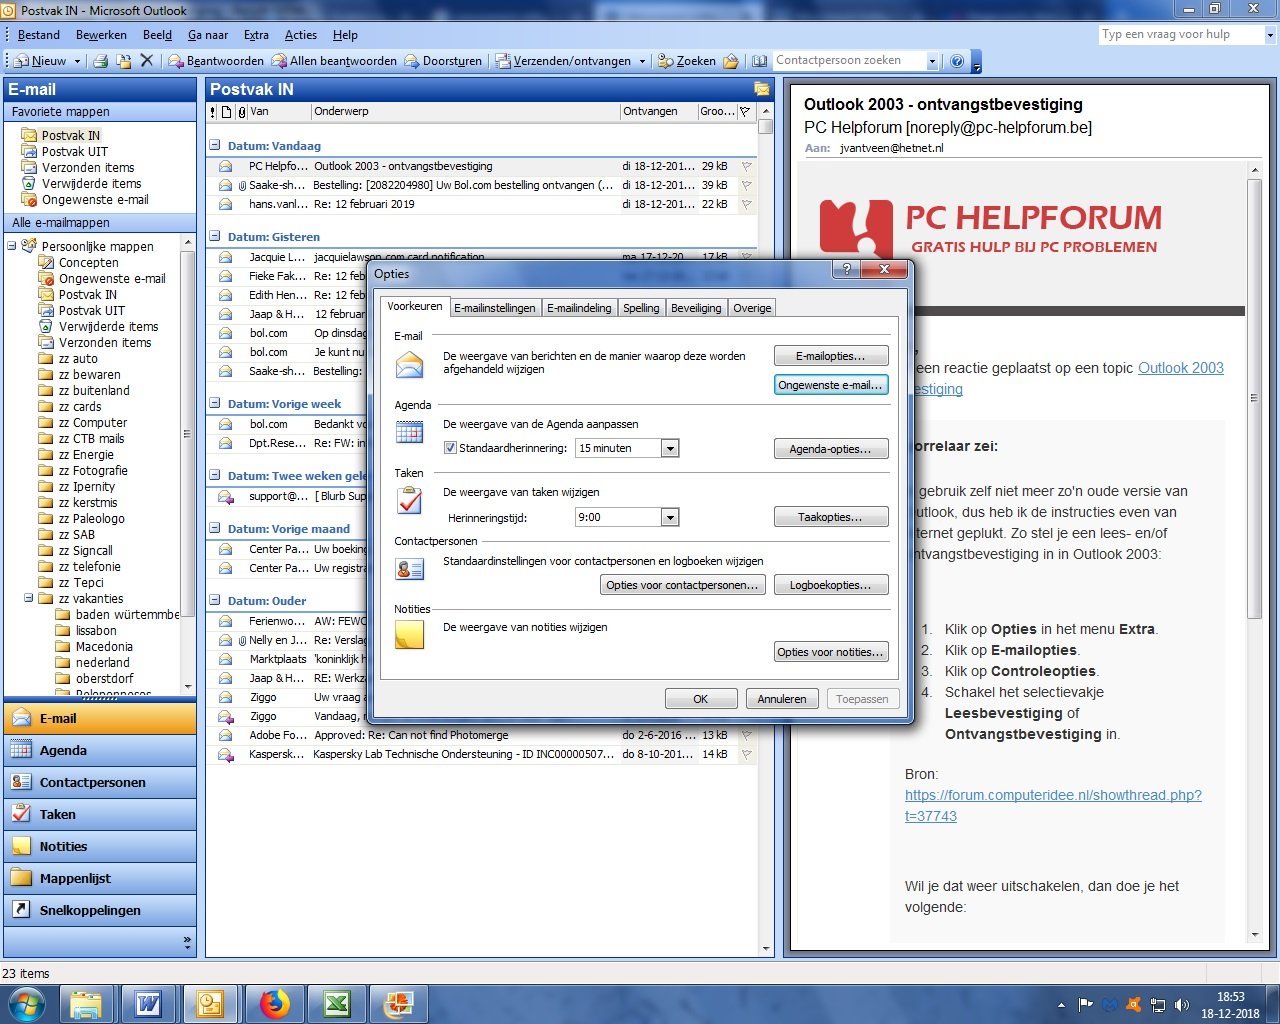This screenshot has height=1024, width=1280.
Task: Toggle the Standaardherinnering checkbox
Action: [450, 448]
